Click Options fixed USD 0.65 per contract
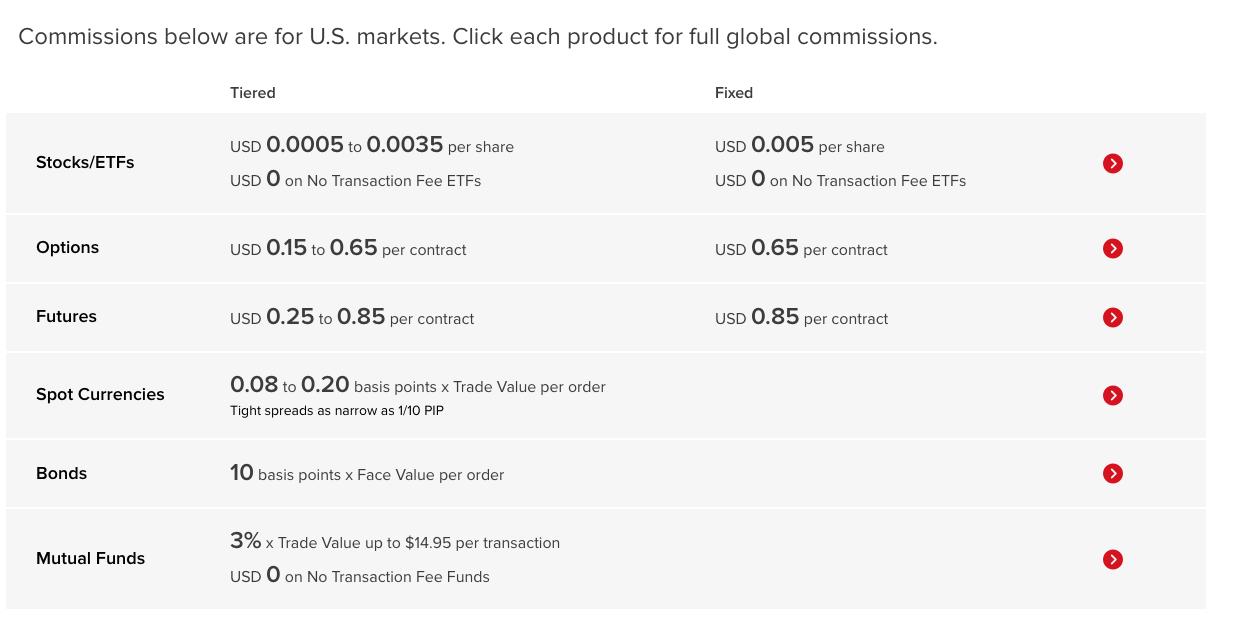Viewport: 1233px width, 629px height. [801, 249]
